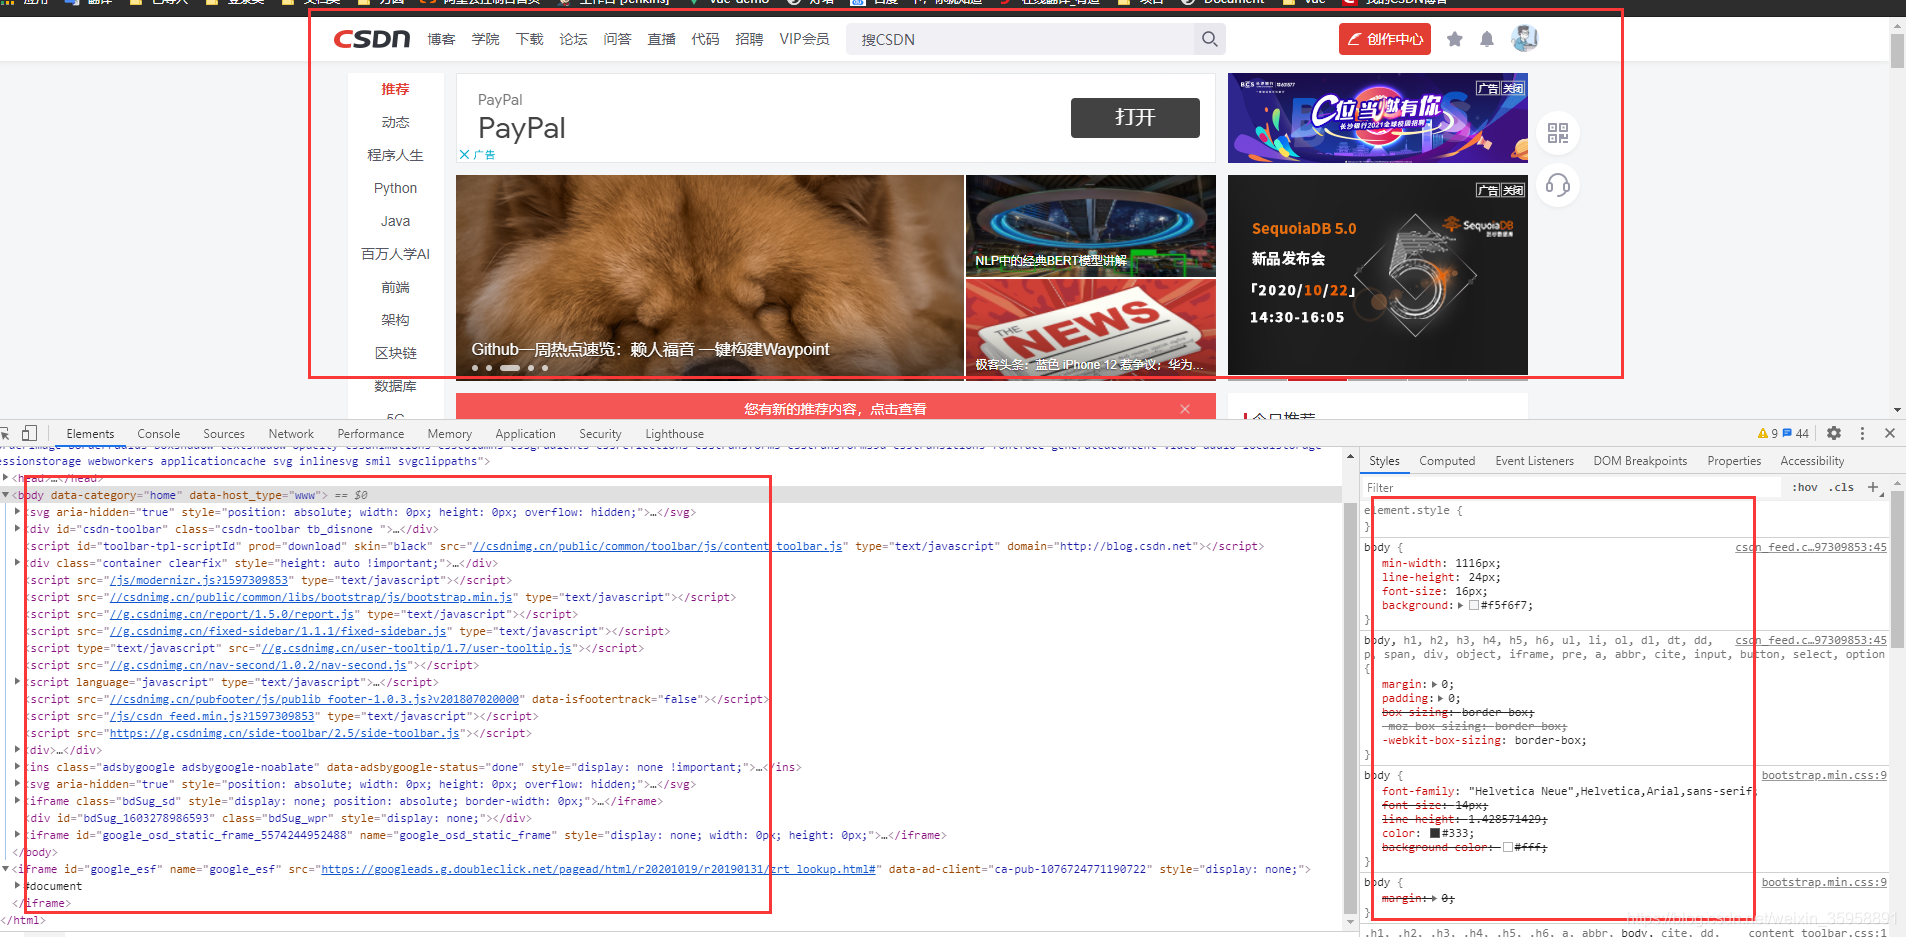Viewport: 1906px width, 937px height.
Task: Expand the container clearfix div node
Action: (17, 563)
